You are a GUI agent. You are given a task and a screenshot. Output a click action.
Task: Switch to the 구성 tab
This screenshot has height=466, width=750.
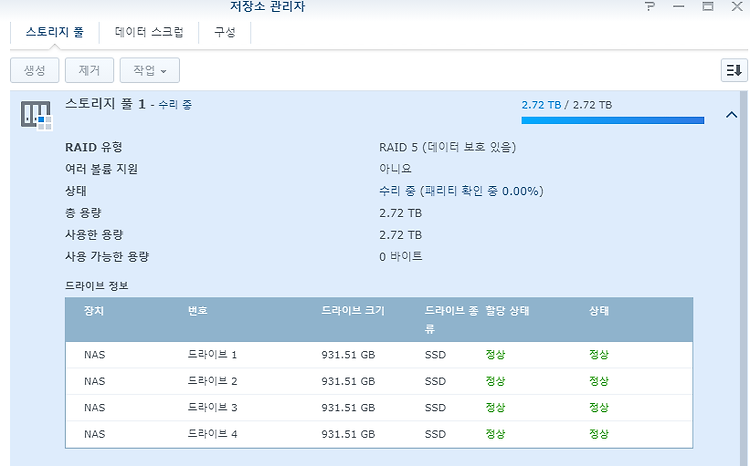(x=224, y=32)
